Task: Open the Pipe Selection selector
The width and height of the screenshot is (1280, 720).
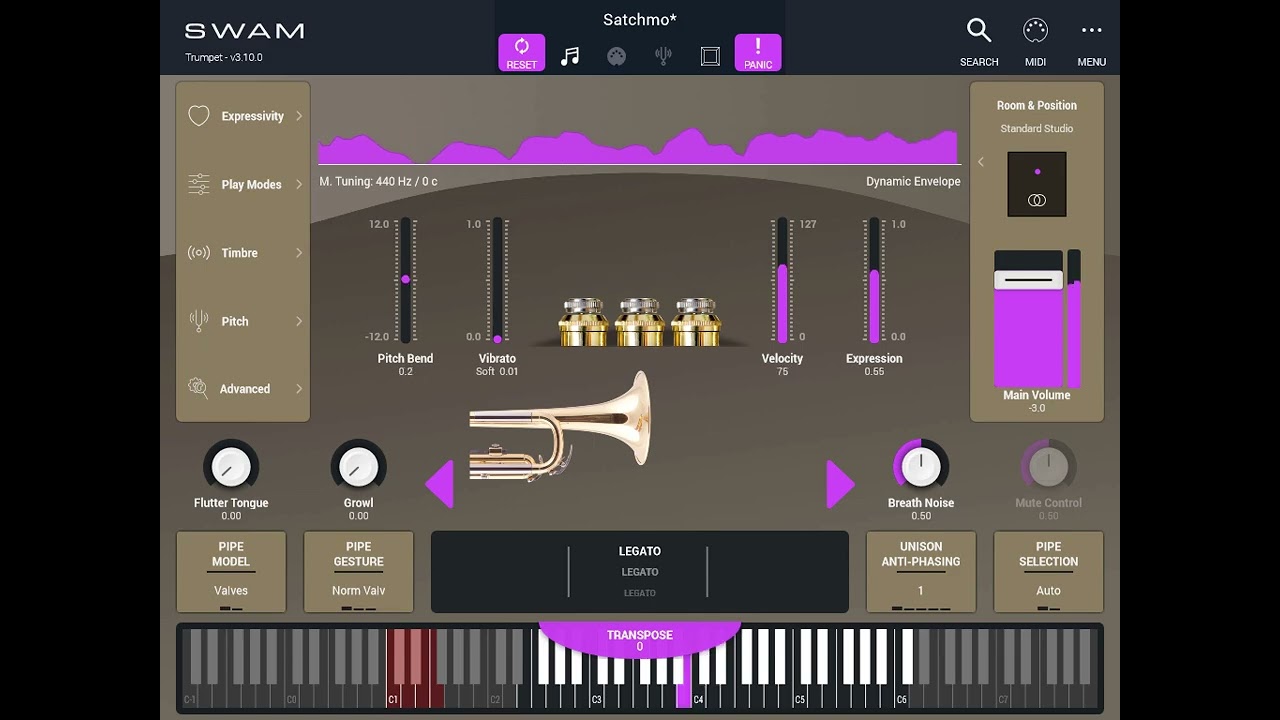Action: (1048, 572)
